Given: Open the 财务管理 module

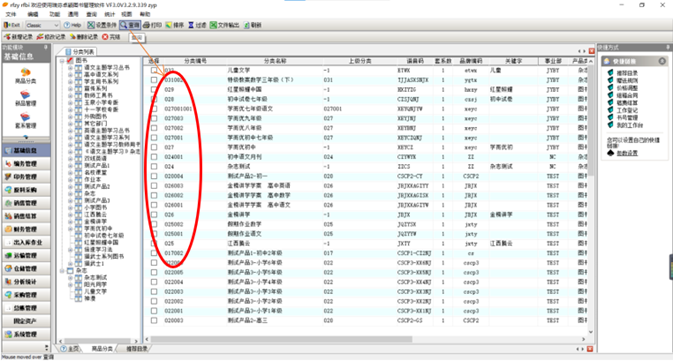Looking at the screenshot, I should pyautogui.click(x=26, y=229).
